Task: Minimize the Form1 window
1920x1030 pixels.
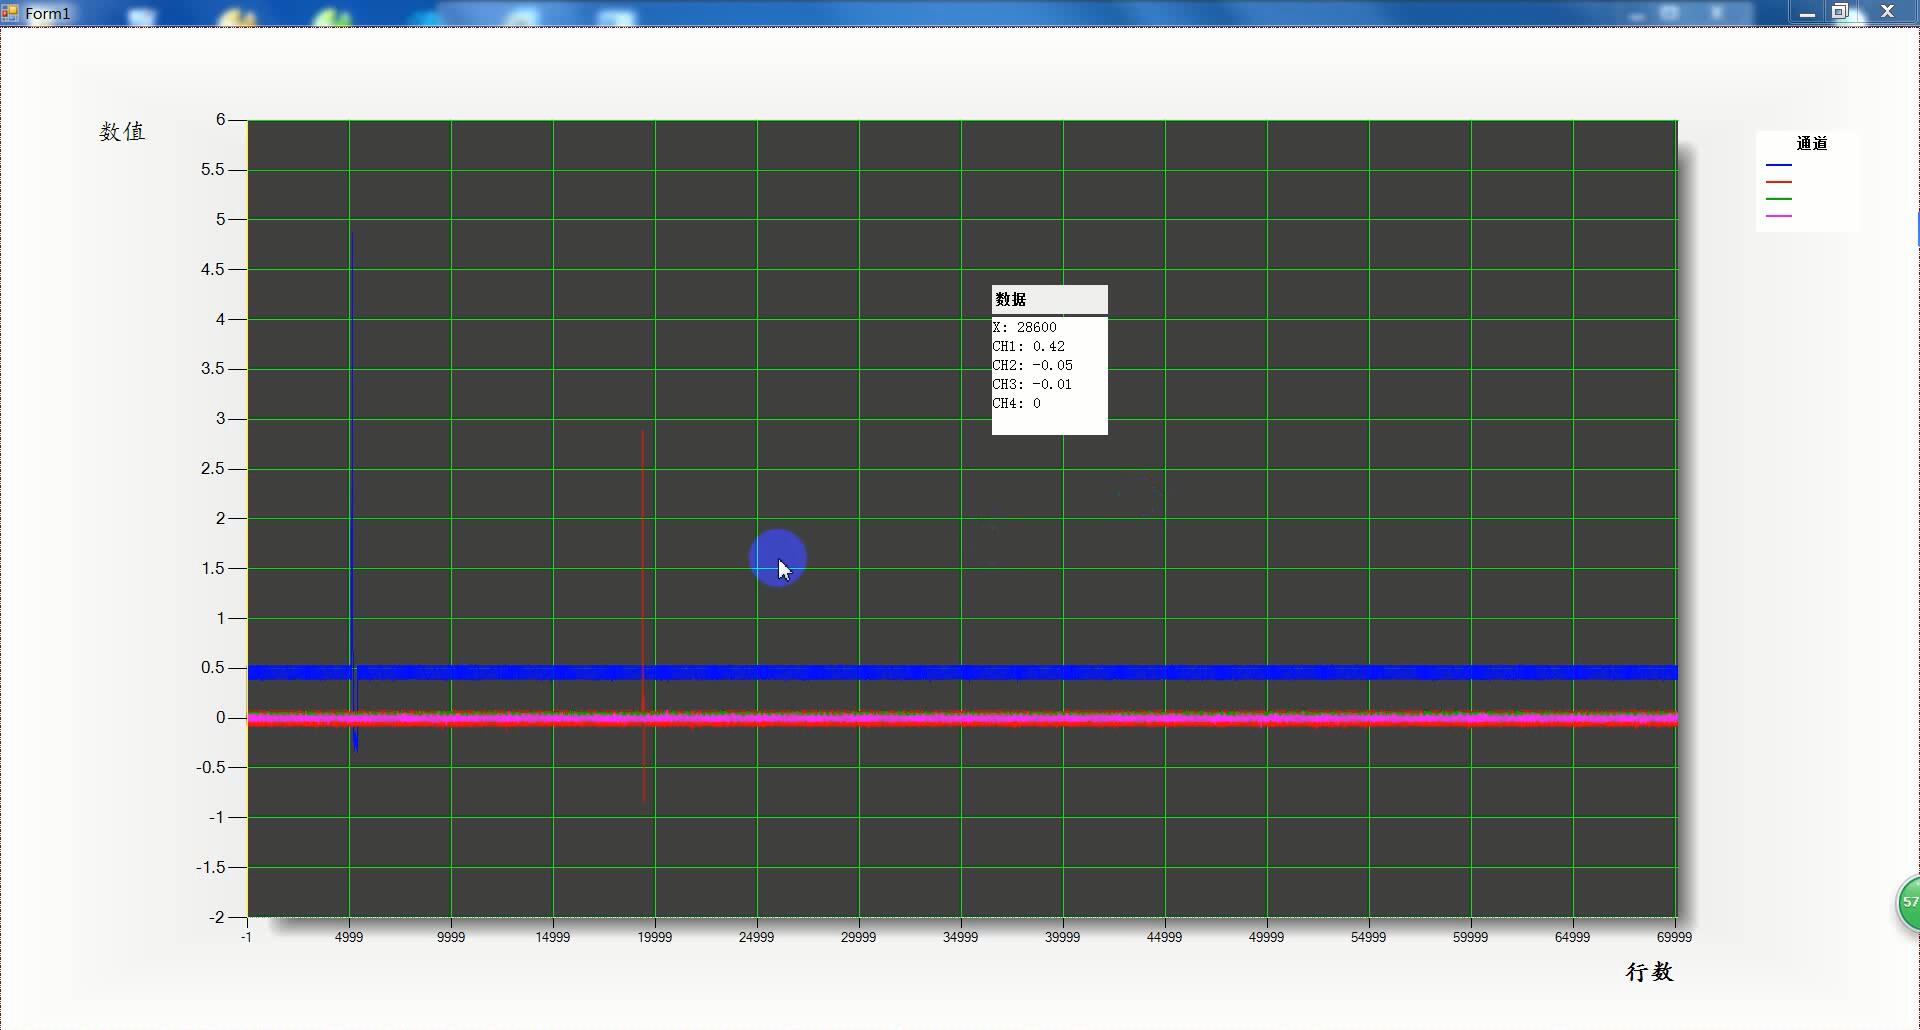Action: click(x=1807, y=13)
